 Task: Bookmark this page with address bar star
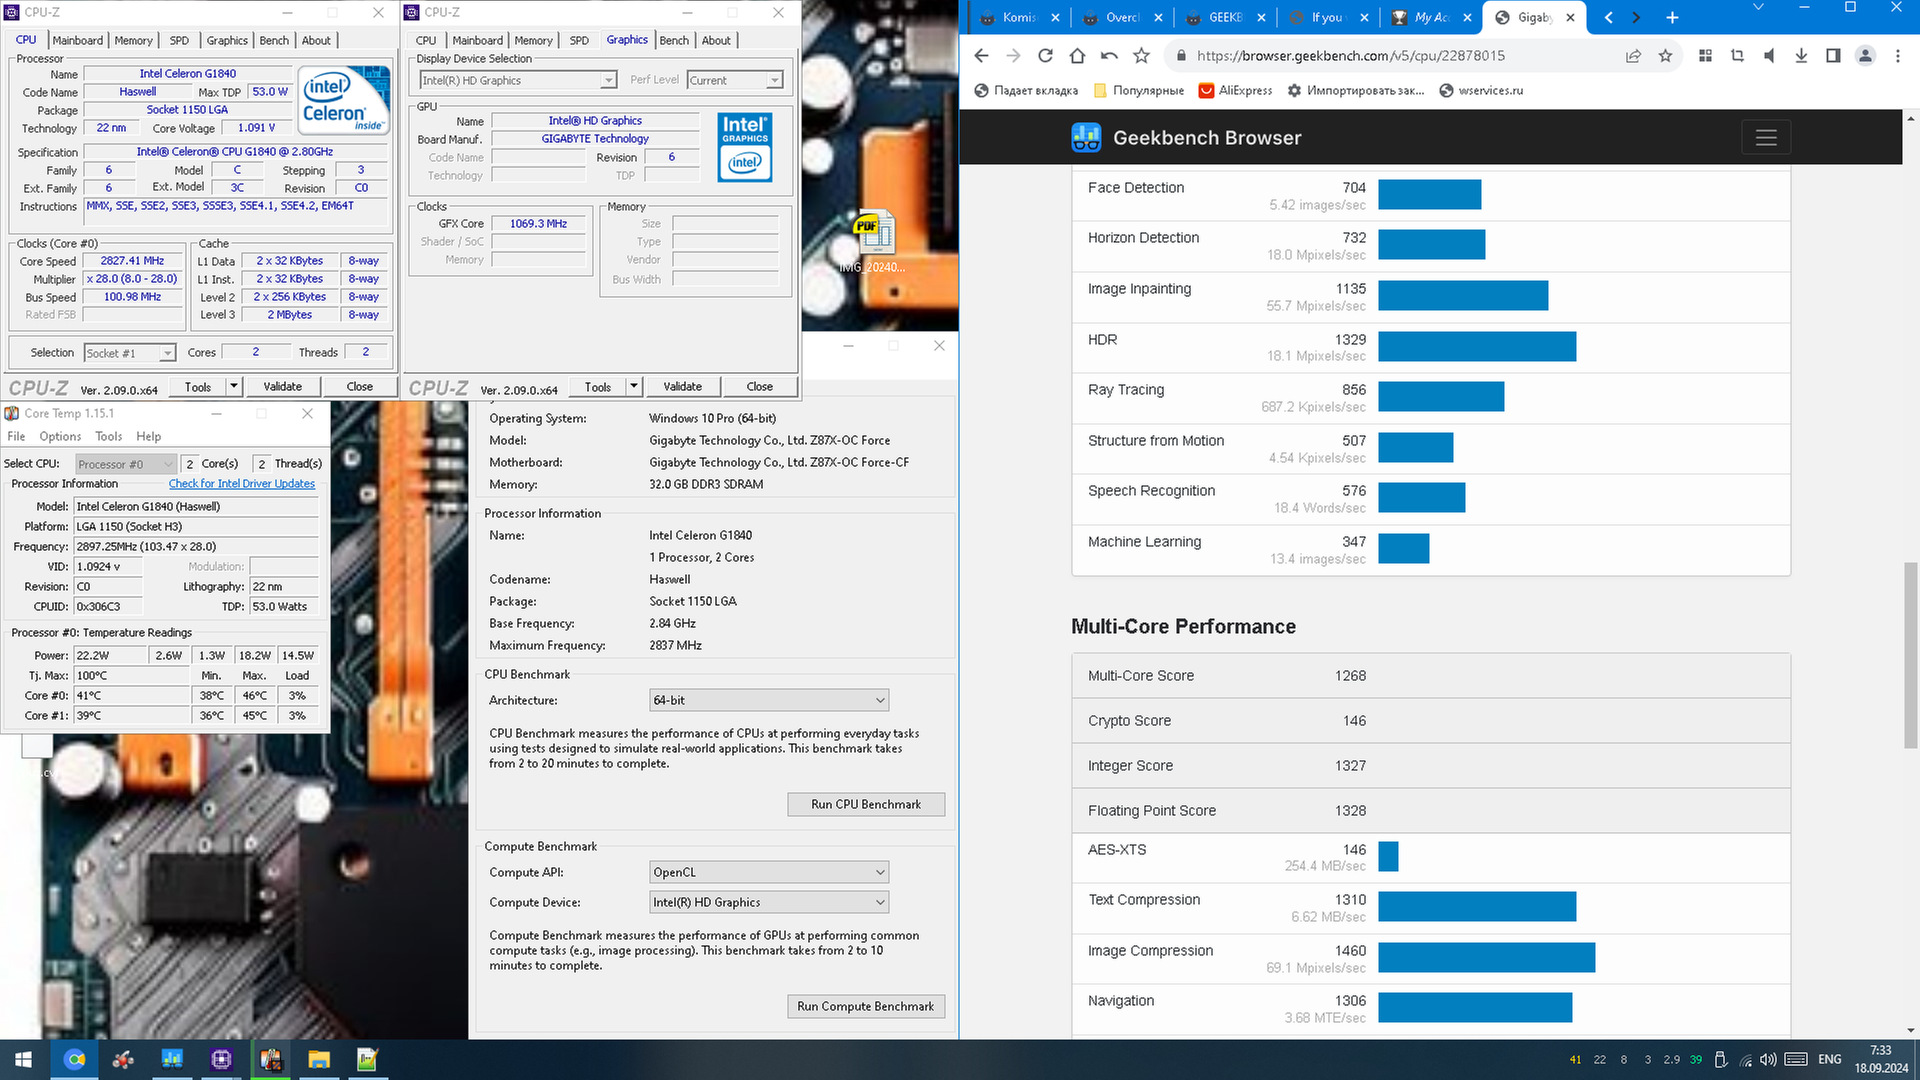[1665, 56]
